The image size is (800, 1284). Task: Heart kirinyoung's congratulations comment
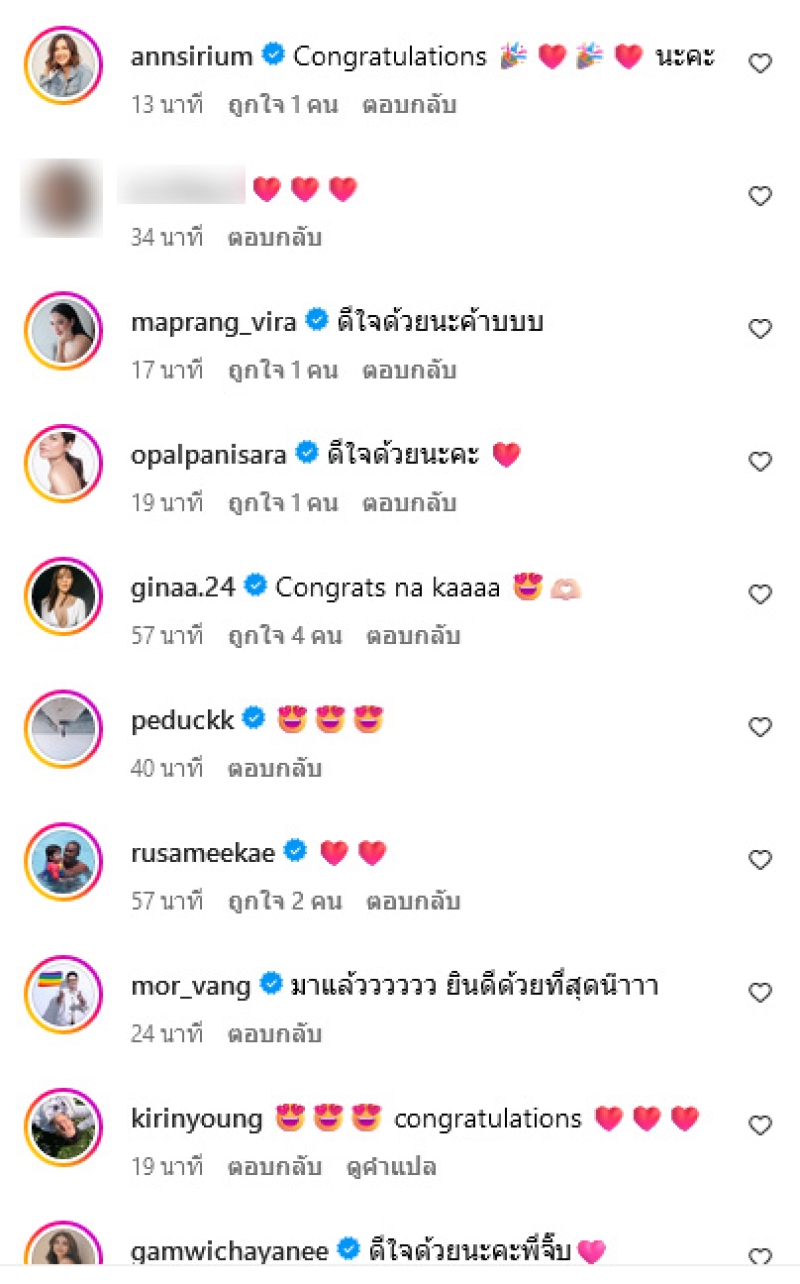pyautogui.click(x=760, y=1126)
